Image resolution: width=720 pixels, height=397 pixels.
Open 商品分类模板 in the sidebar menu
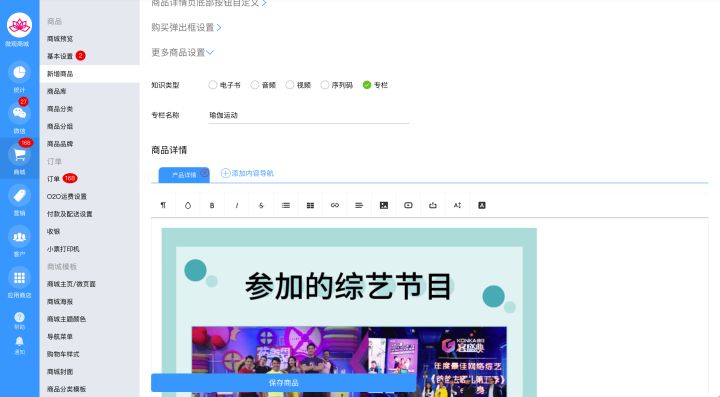pos(67,389)
